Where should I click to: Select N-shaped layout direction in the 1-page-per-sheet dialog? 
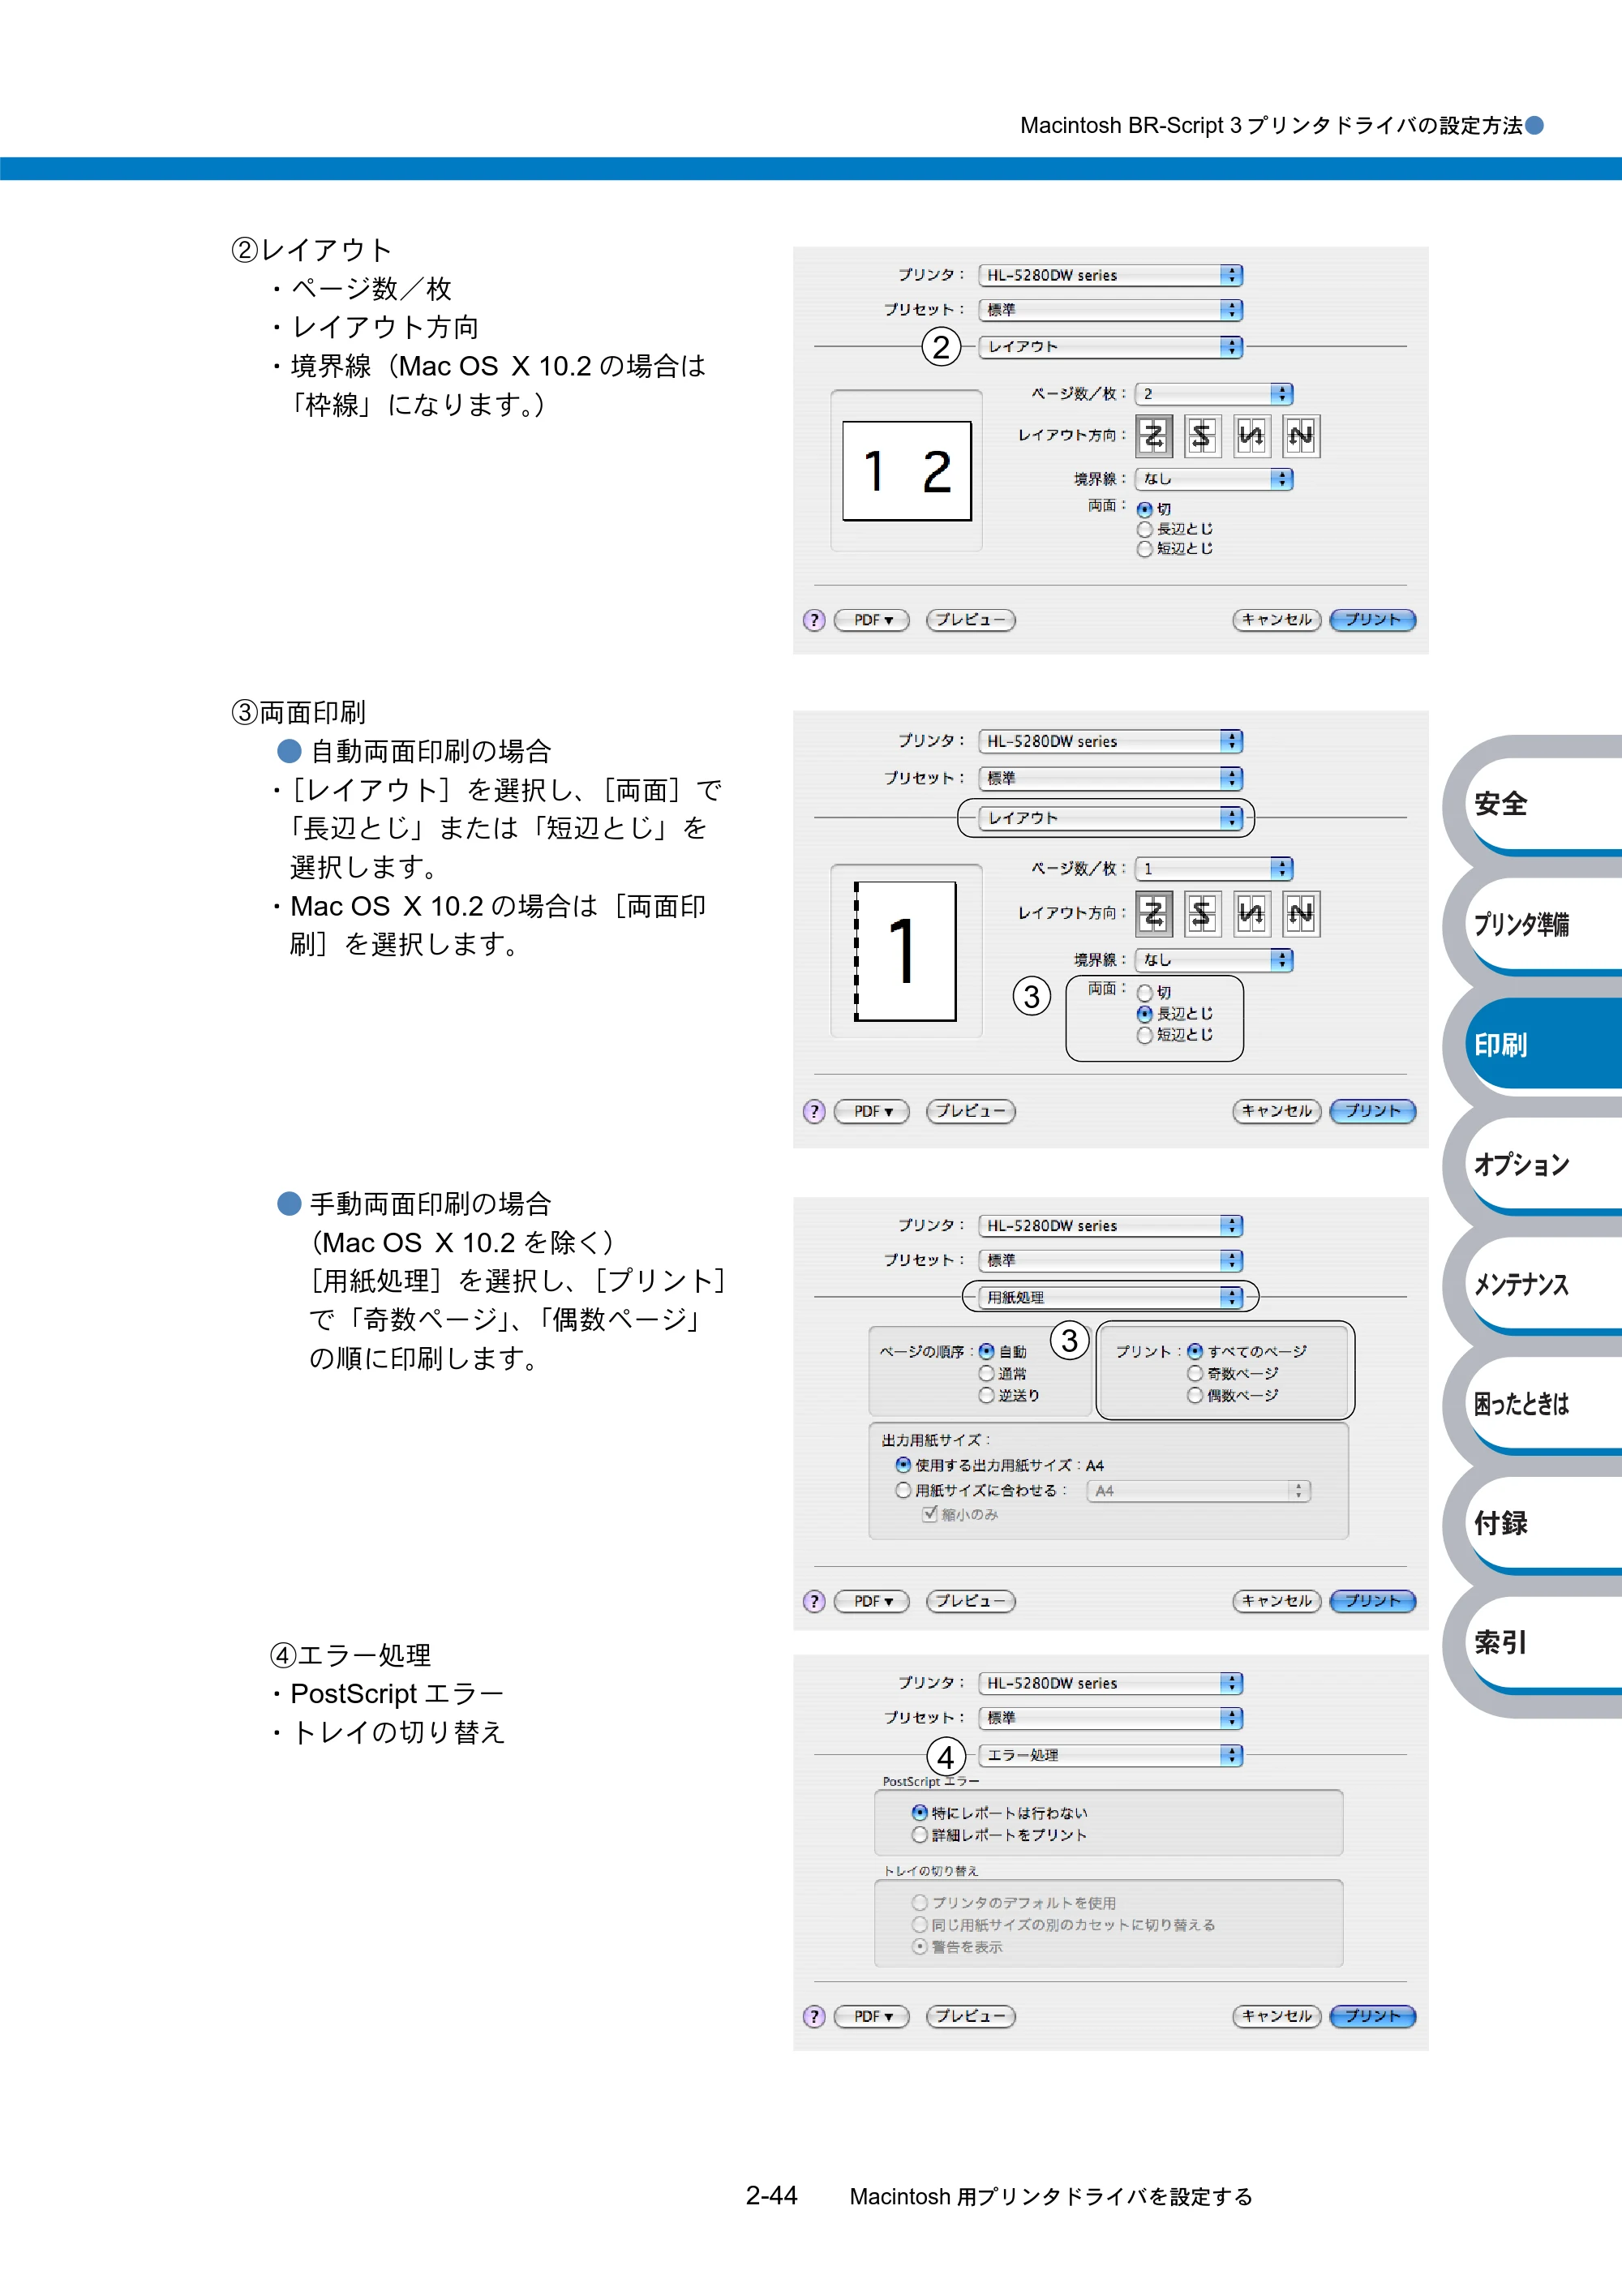pyautogui.click(x=1301, y=913)
